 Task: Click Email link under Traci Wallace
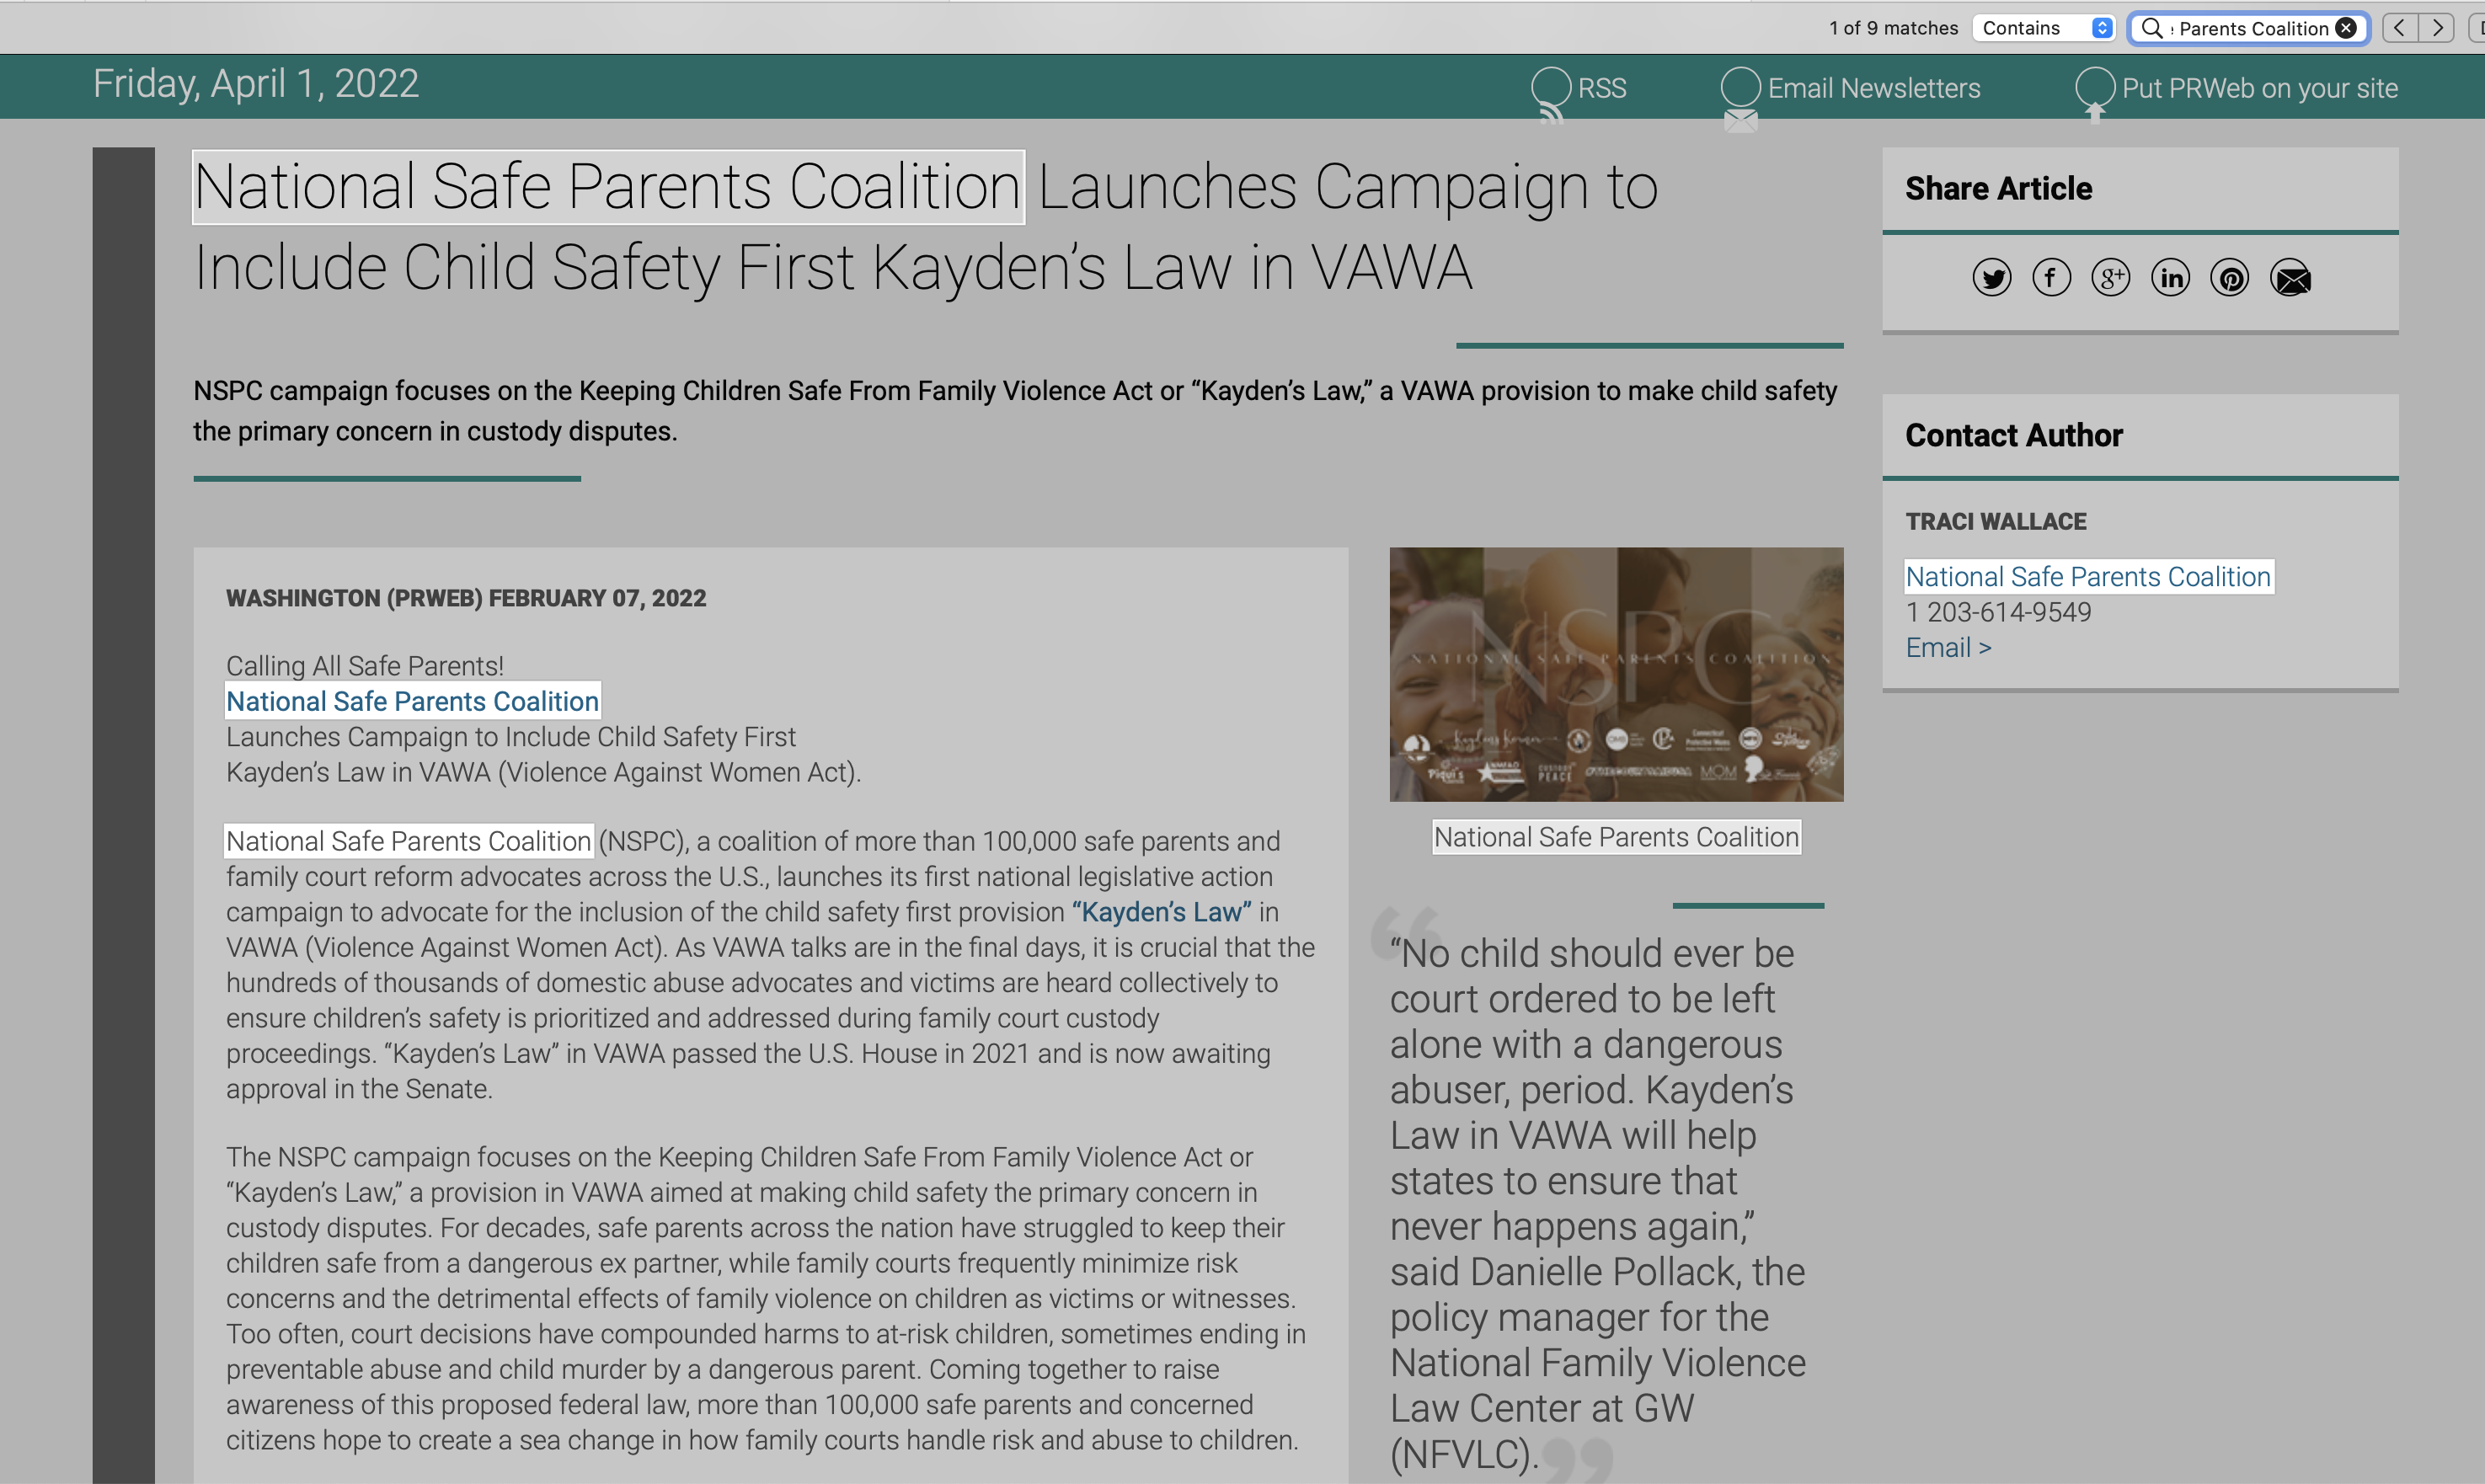point(1947,648)
